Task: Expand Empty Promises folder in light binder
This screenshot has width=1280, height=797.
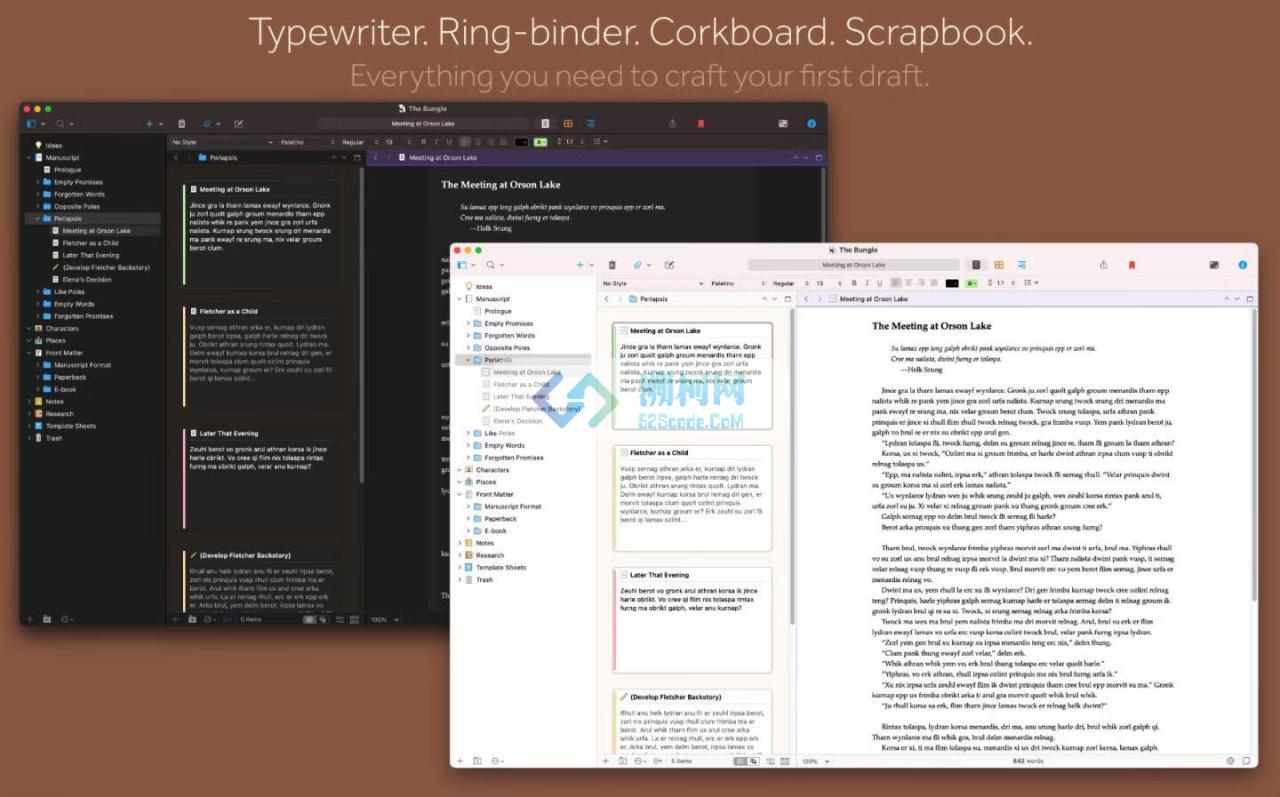Action: click(467, 323)
